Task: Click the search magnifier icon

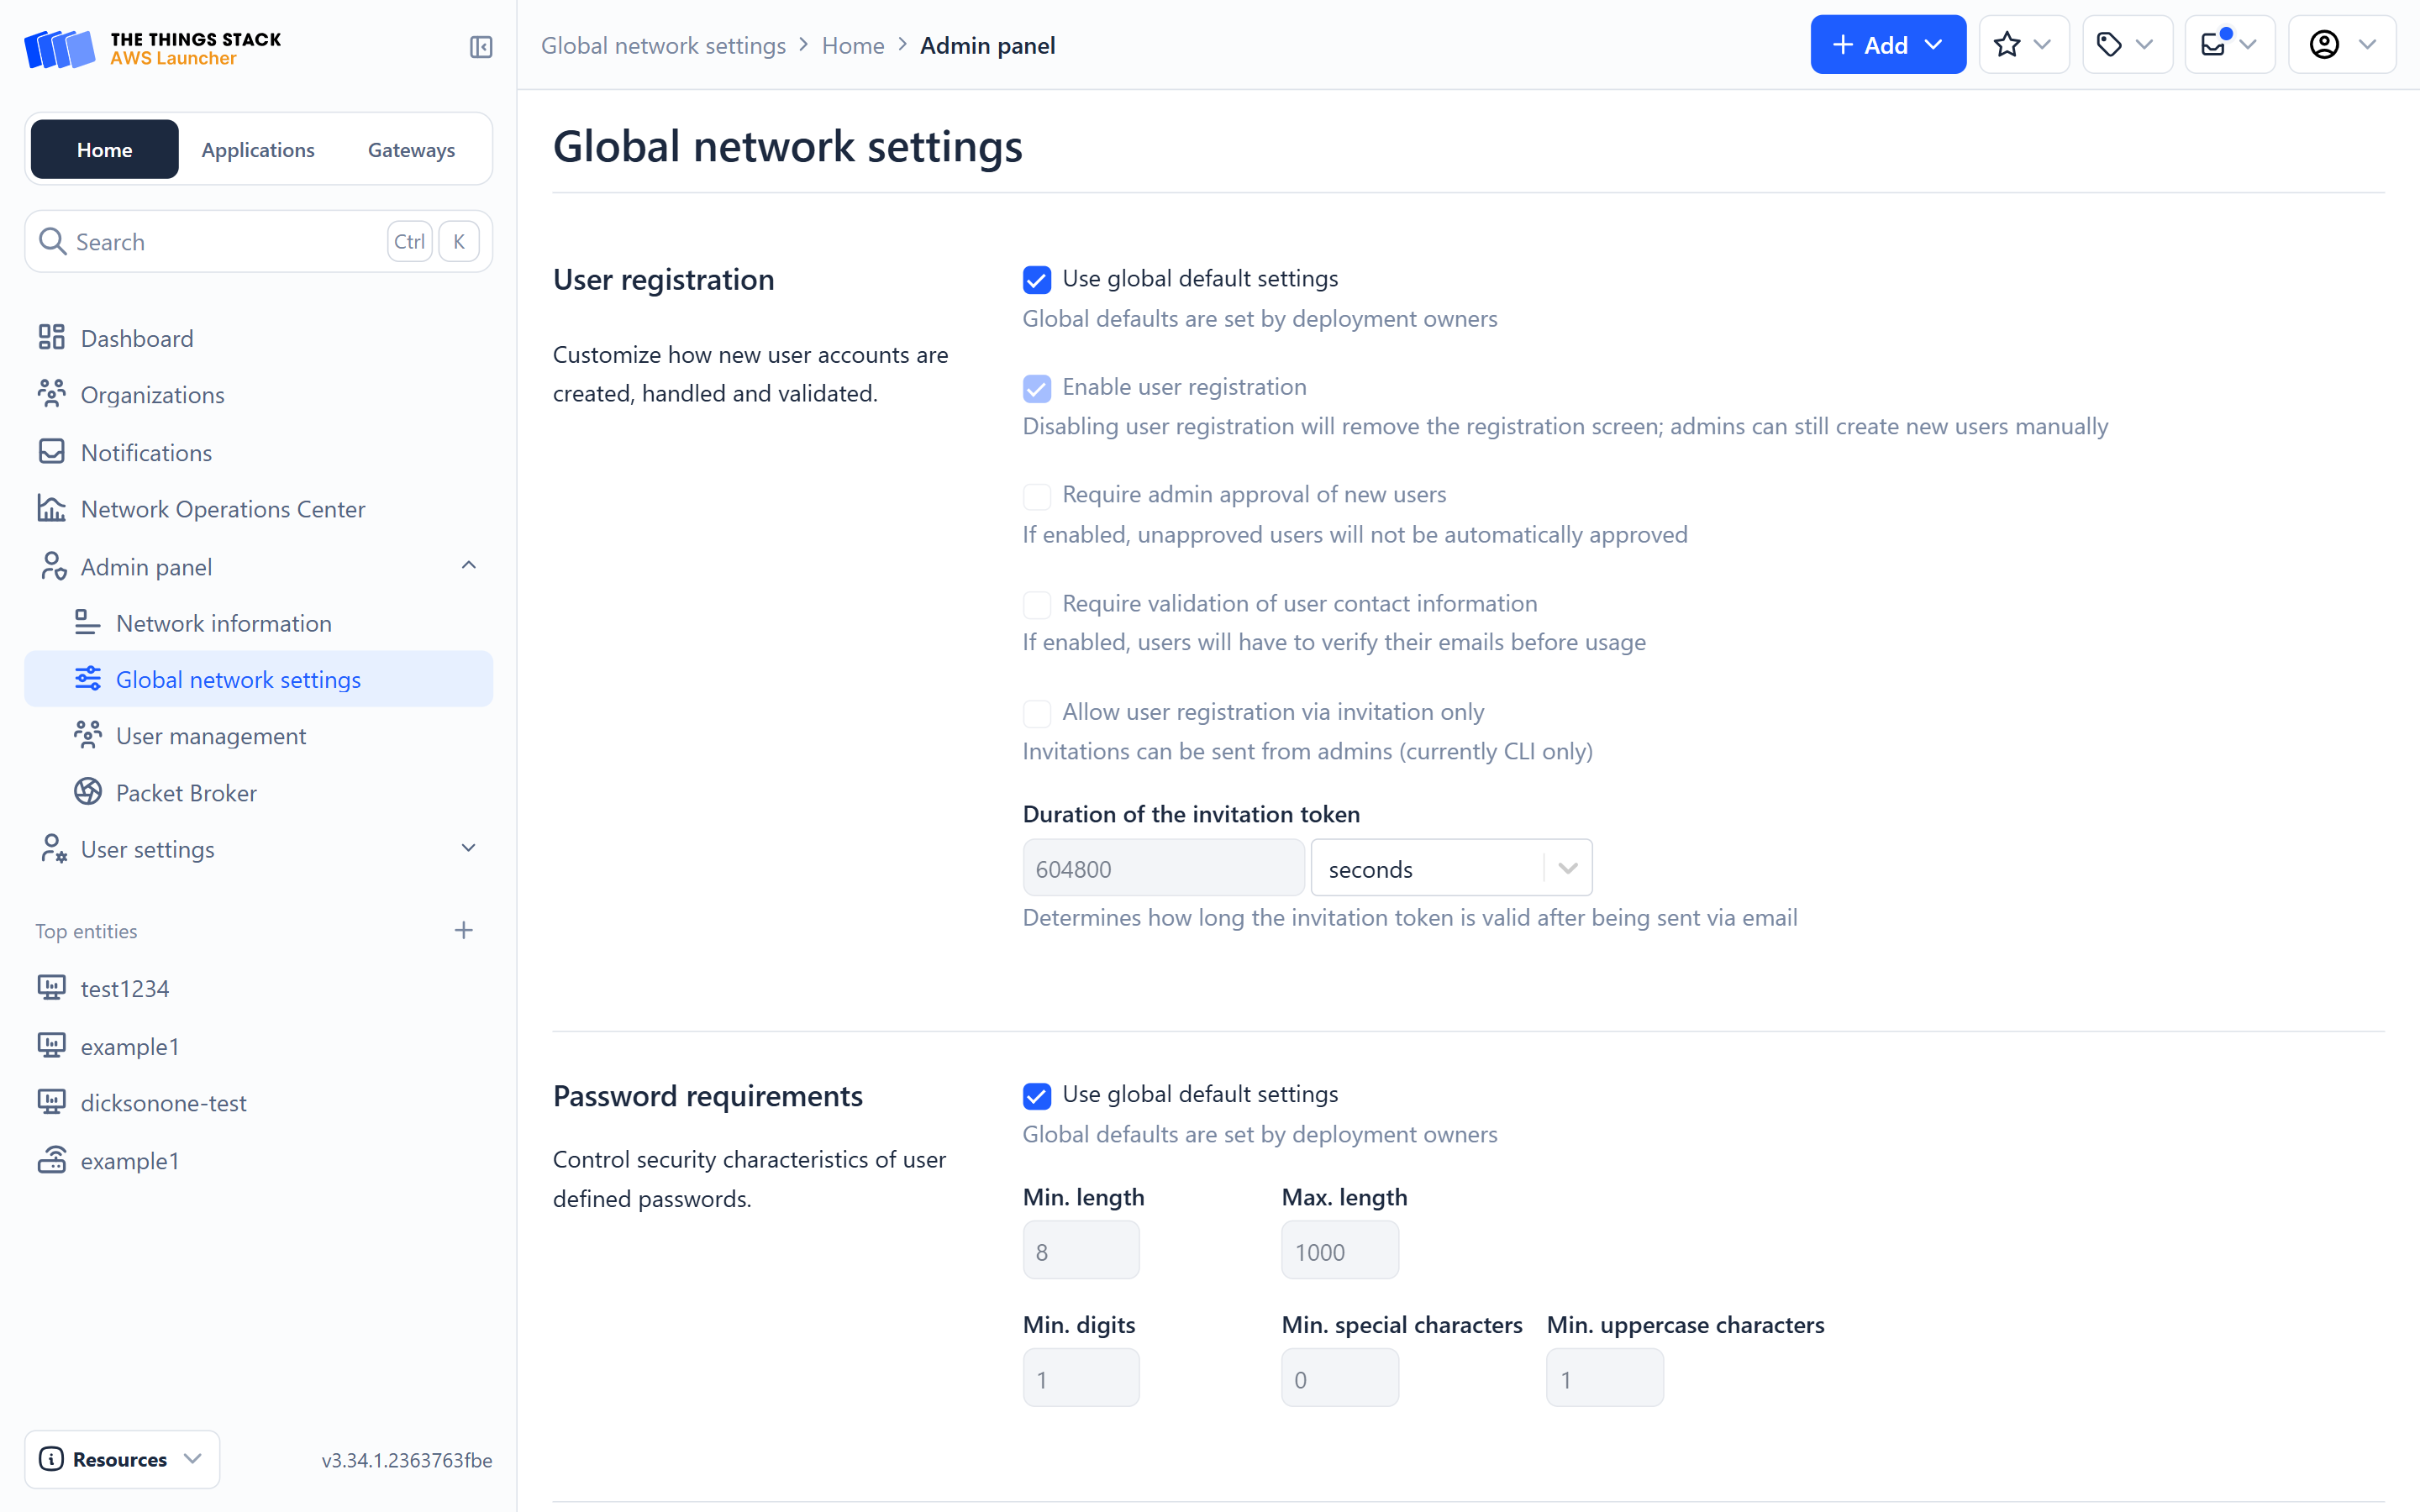Action: 52,241
